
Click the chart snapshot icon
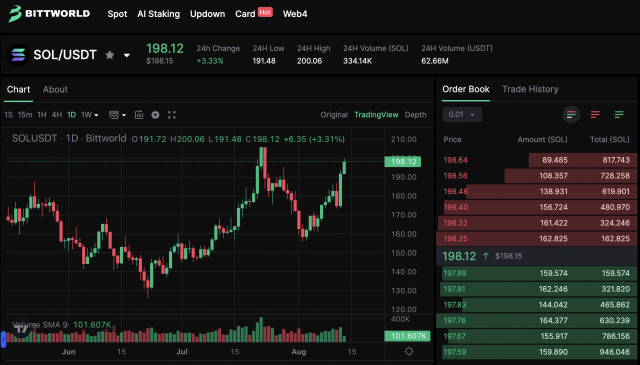coord(139,115)
